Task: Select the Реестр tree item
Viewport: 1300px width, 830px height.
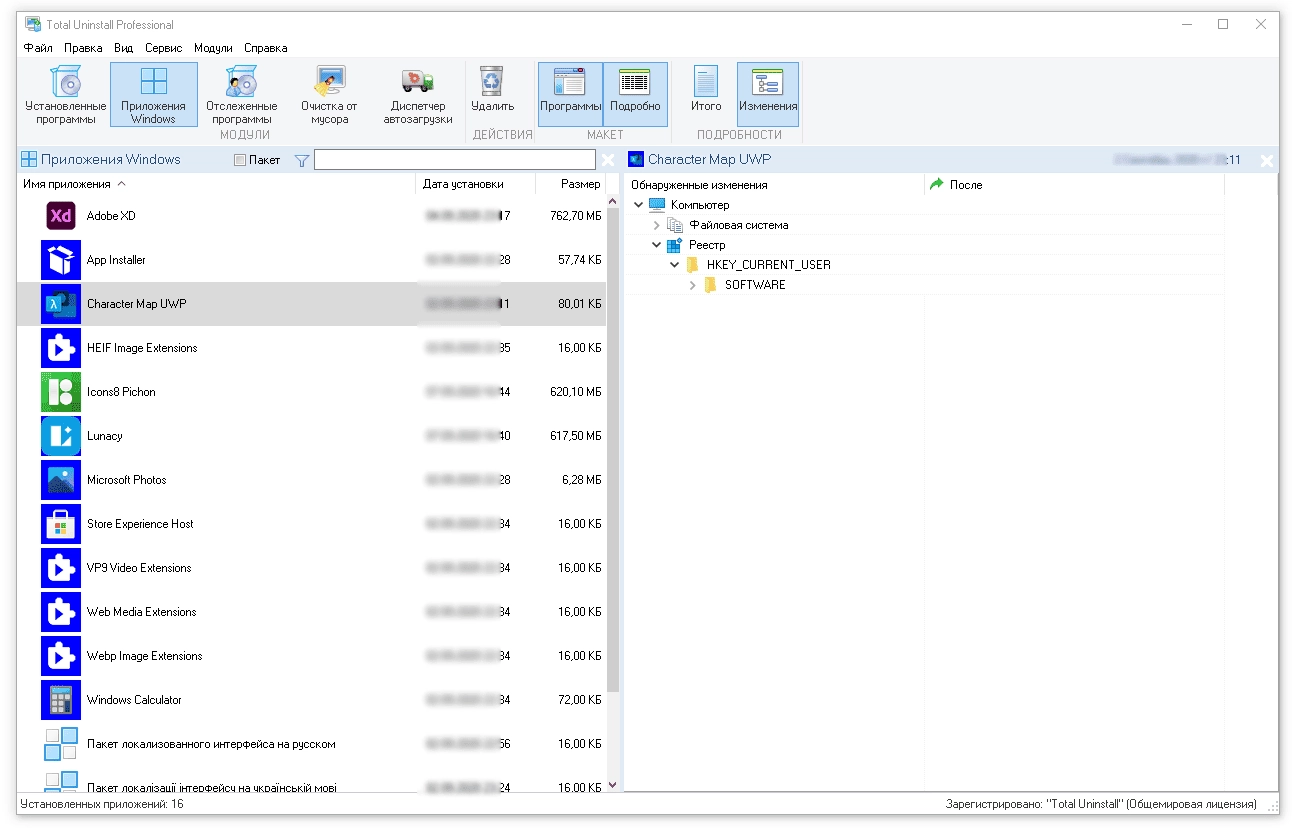Action: click(x=707, y=245)
